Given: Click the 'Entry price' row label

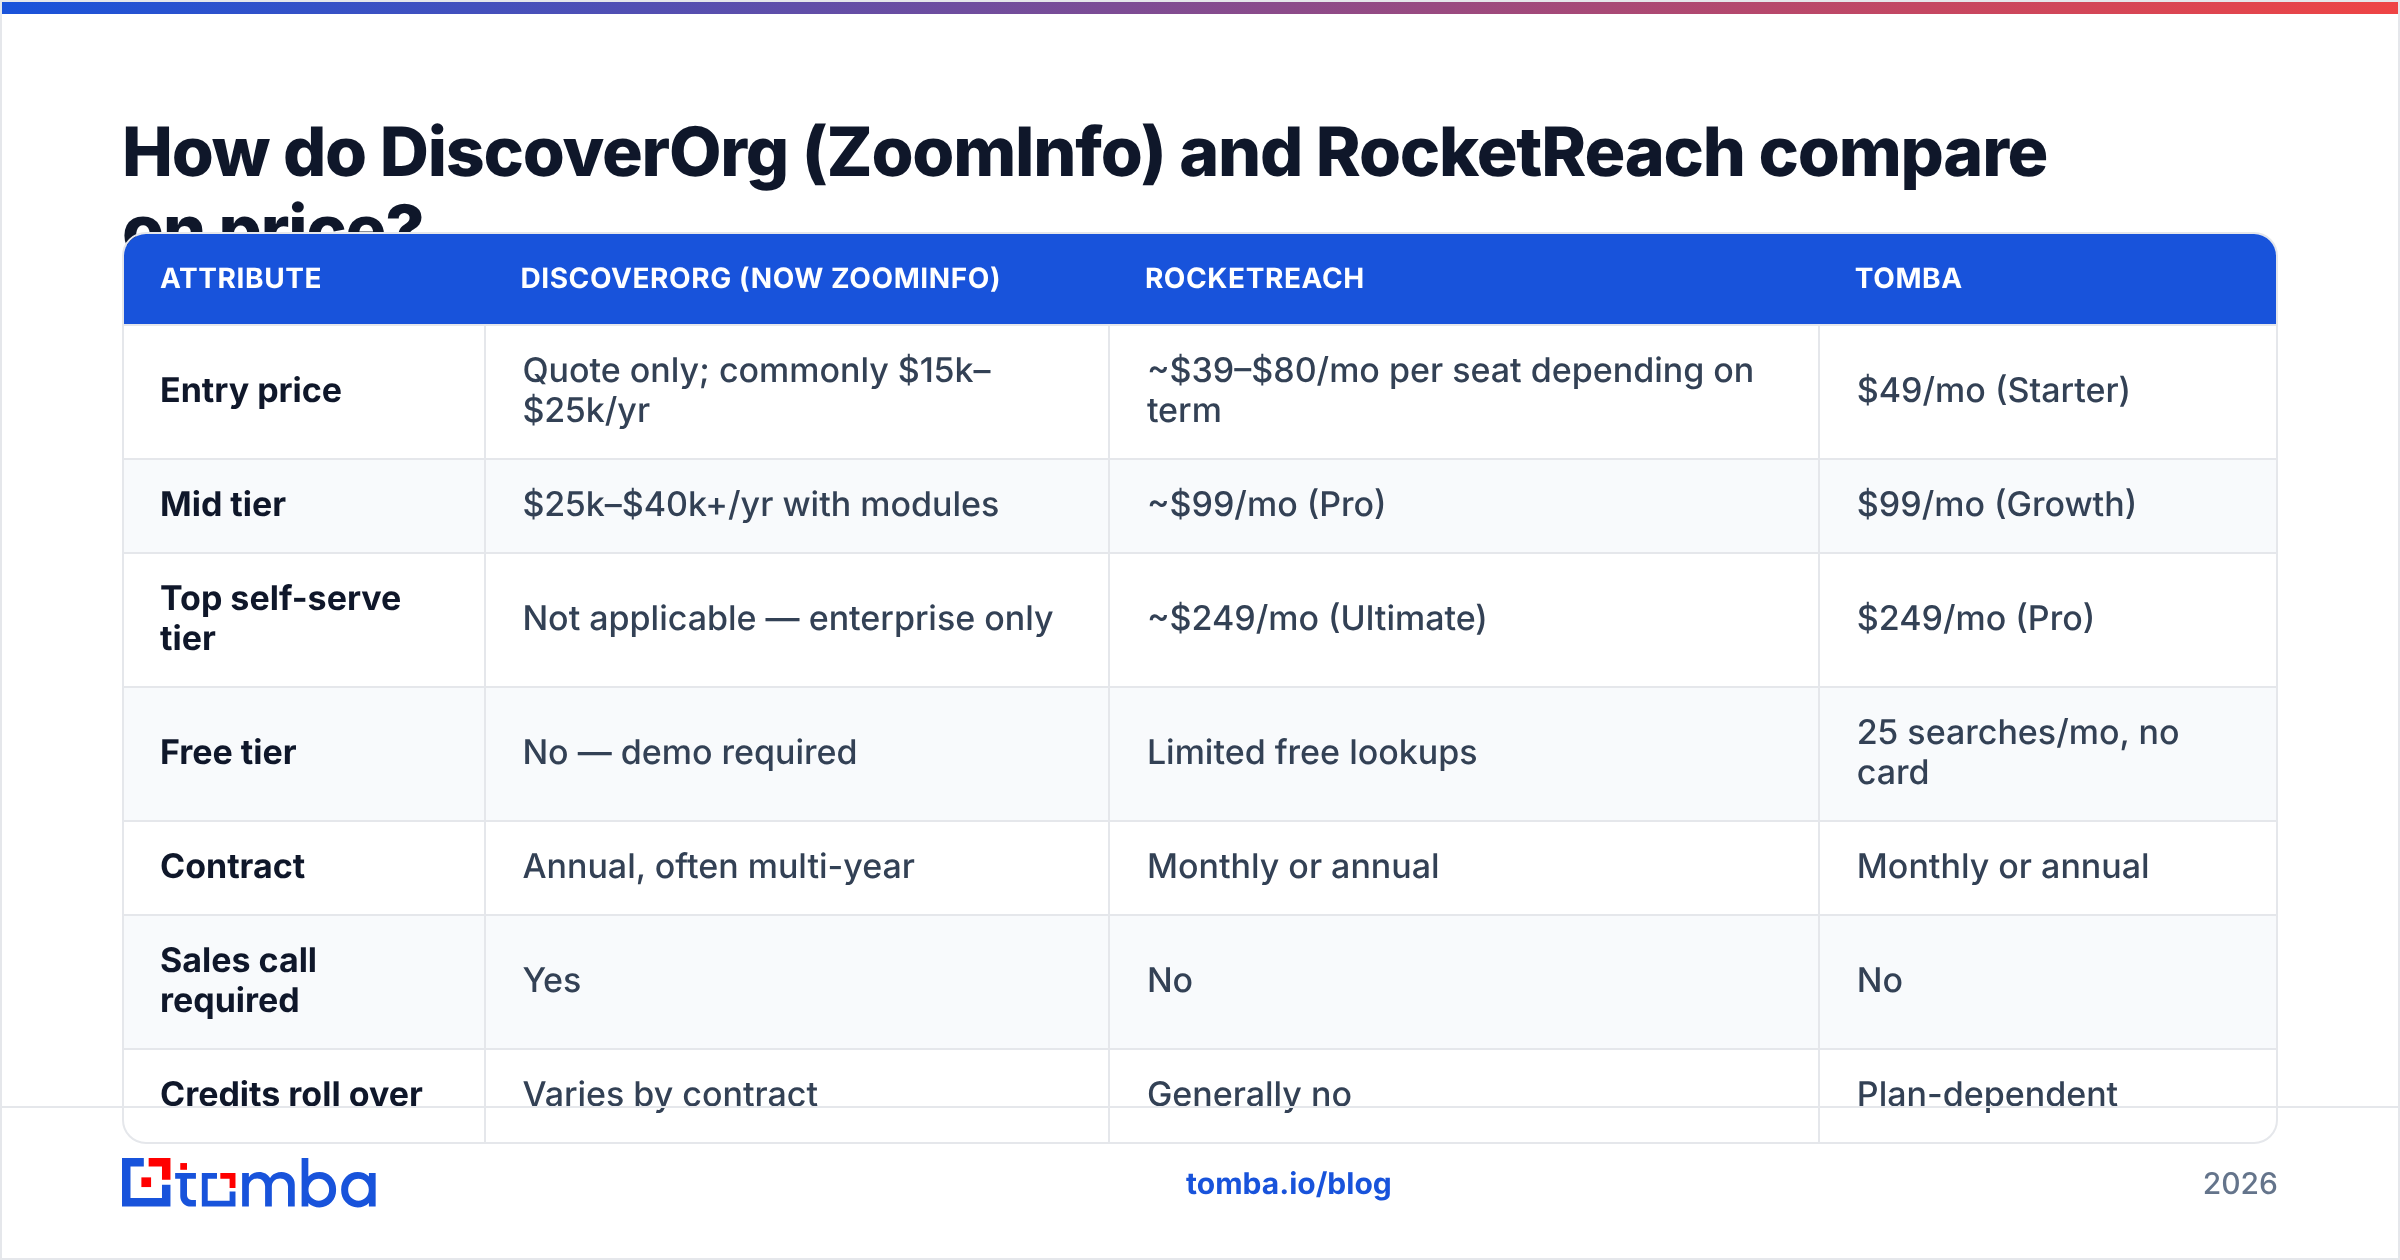Looking at the screenshot, I should coord(251,390).
